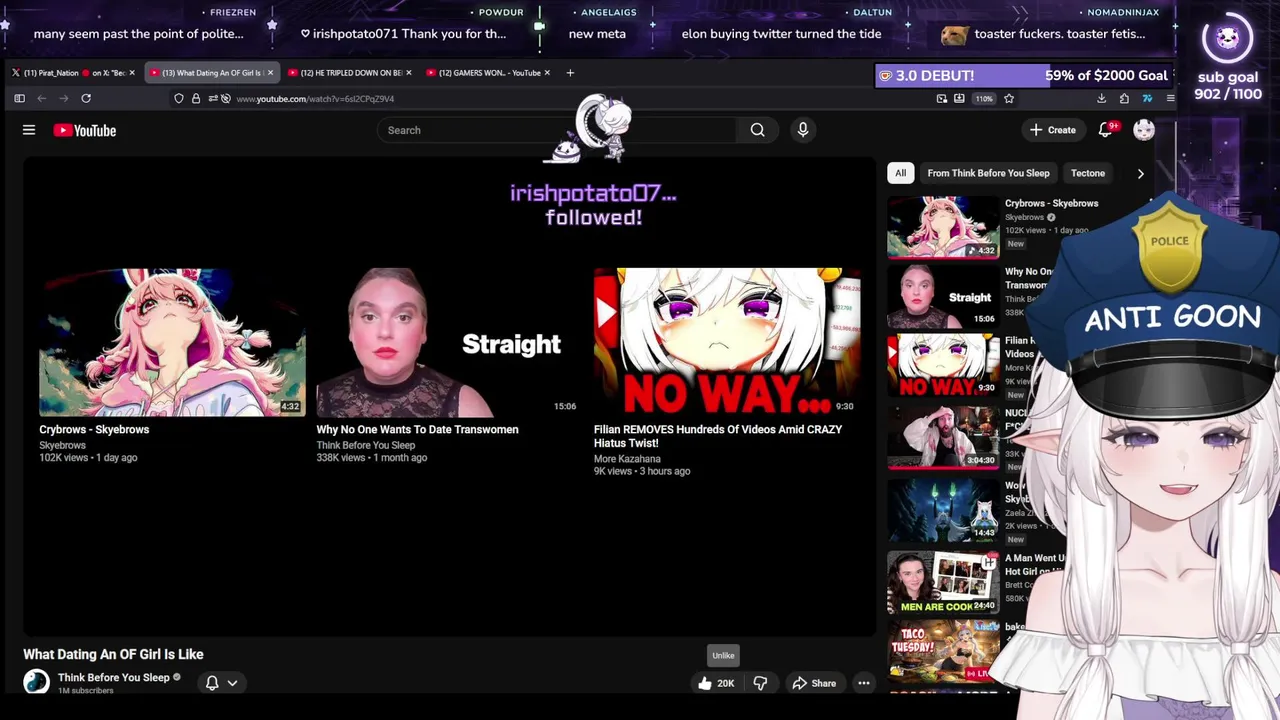Reload the page in the browser toolbar

pyautogui.click(x=86, y=98)
